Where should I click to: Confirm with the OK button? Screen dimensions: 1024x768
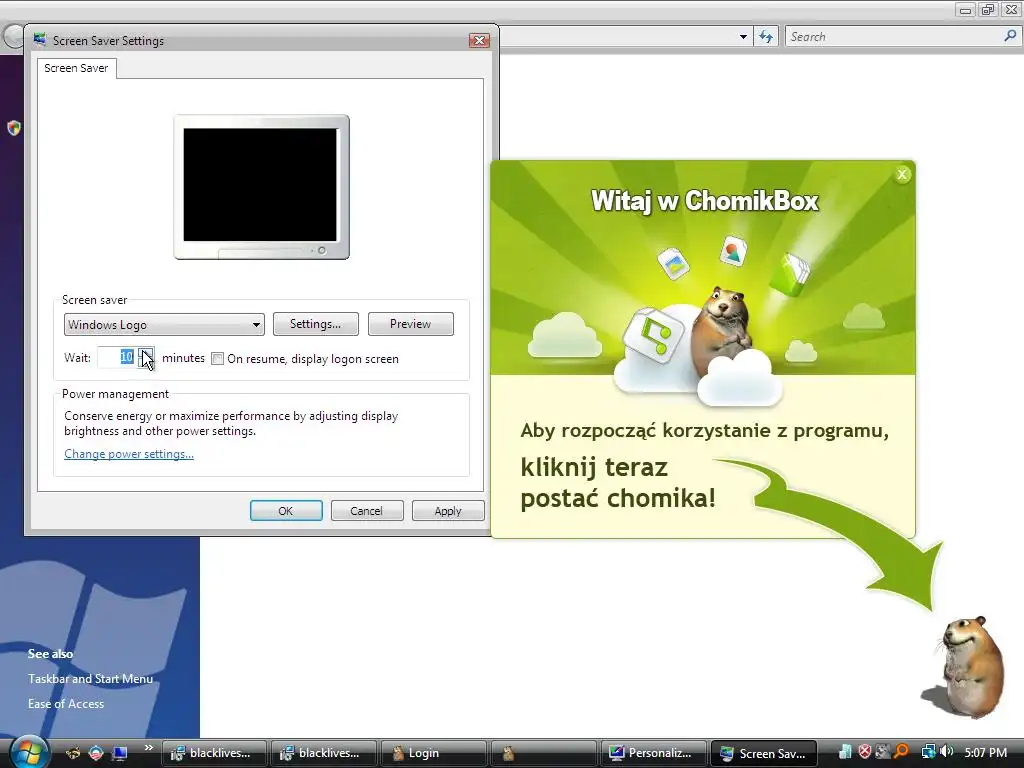coord(286,511)
